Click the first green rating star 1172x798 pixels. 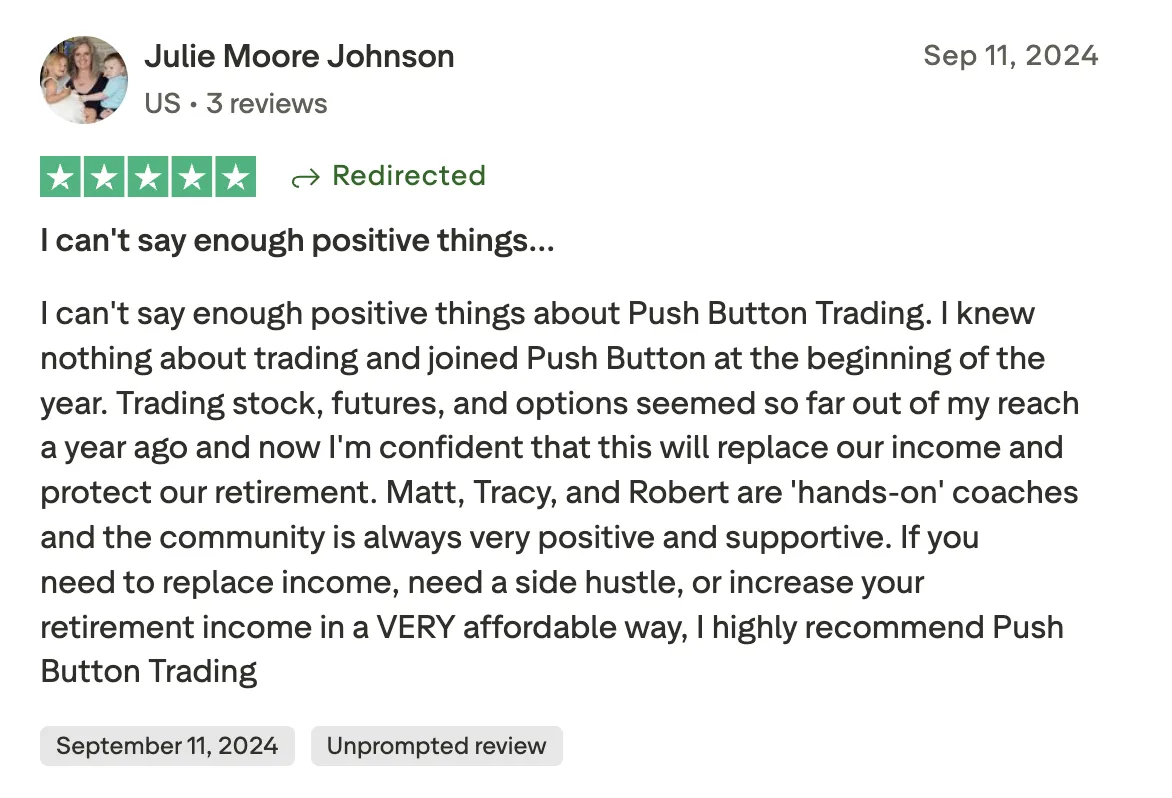tap(61, 177)
